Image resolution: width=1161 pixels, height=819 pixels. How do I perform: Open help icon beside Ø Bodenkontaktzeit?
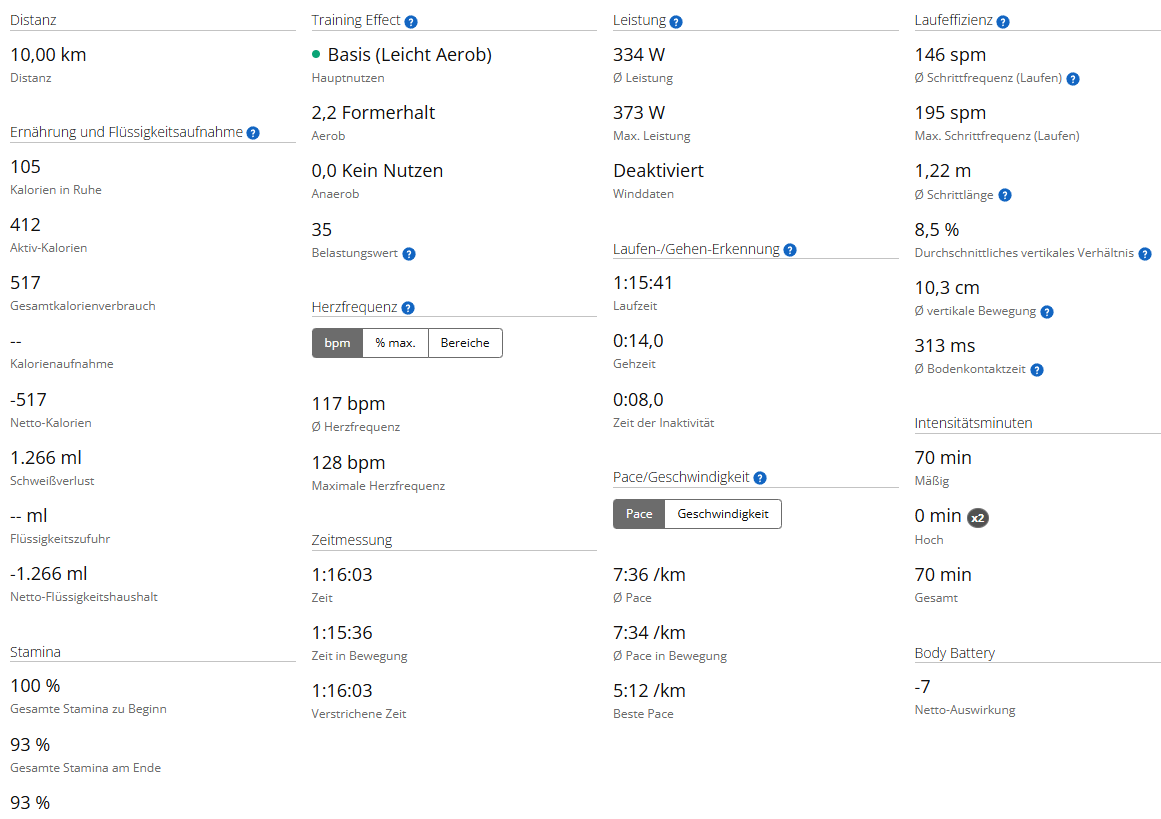1037,370
